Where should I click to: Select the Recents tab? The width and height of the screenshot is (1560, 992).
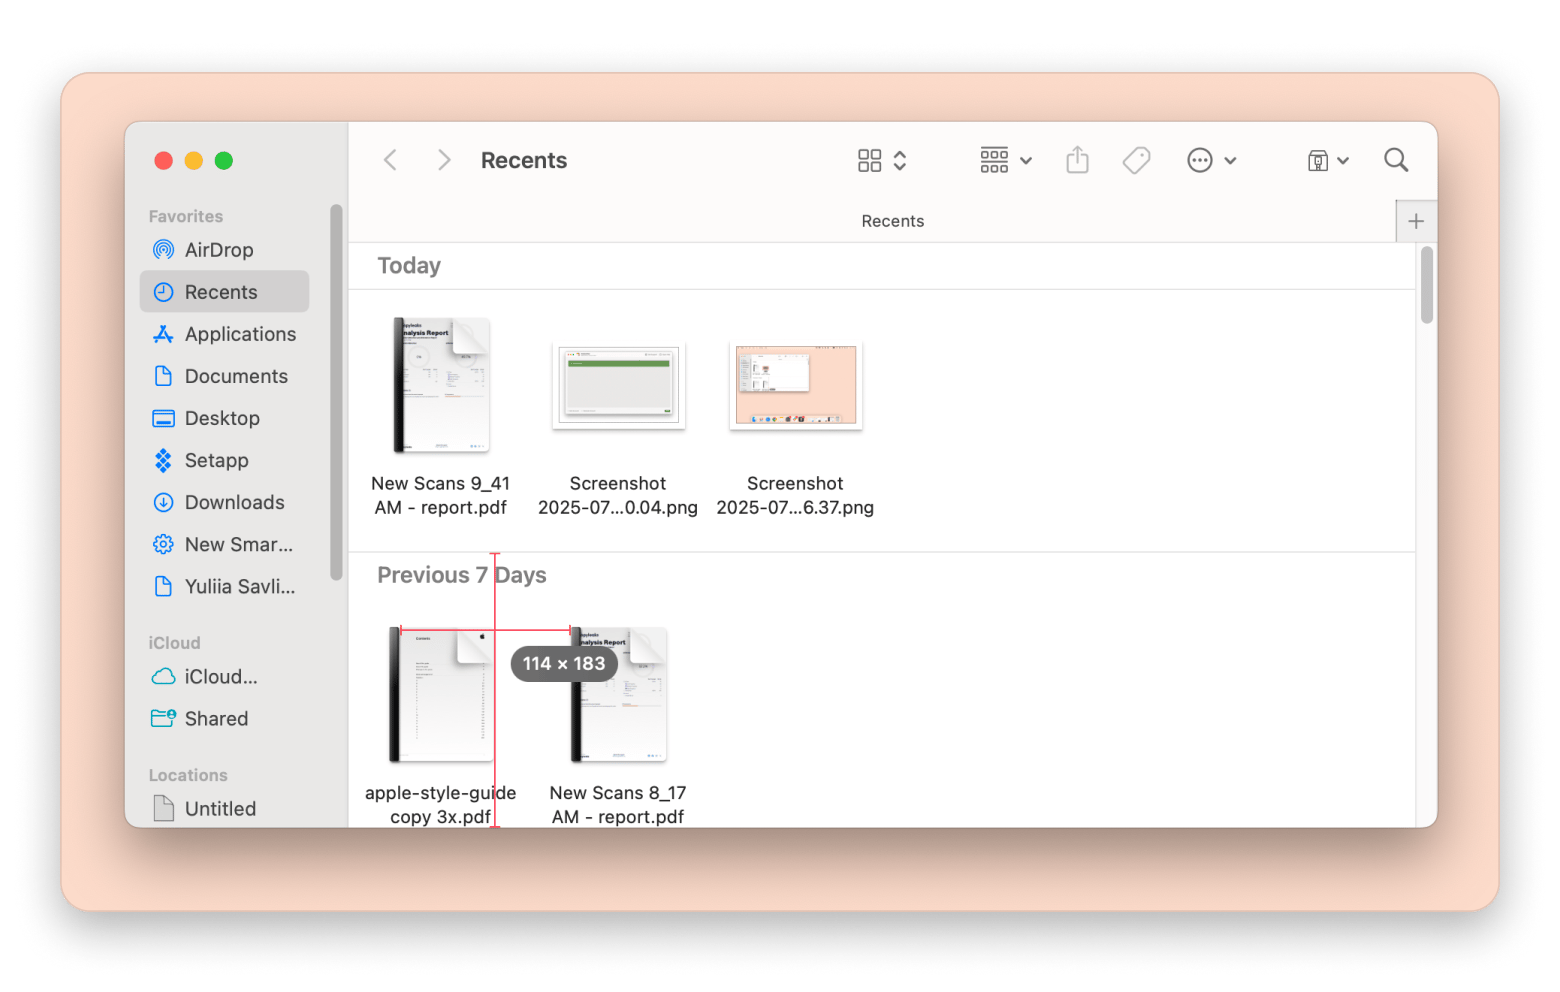click(892, 221)
